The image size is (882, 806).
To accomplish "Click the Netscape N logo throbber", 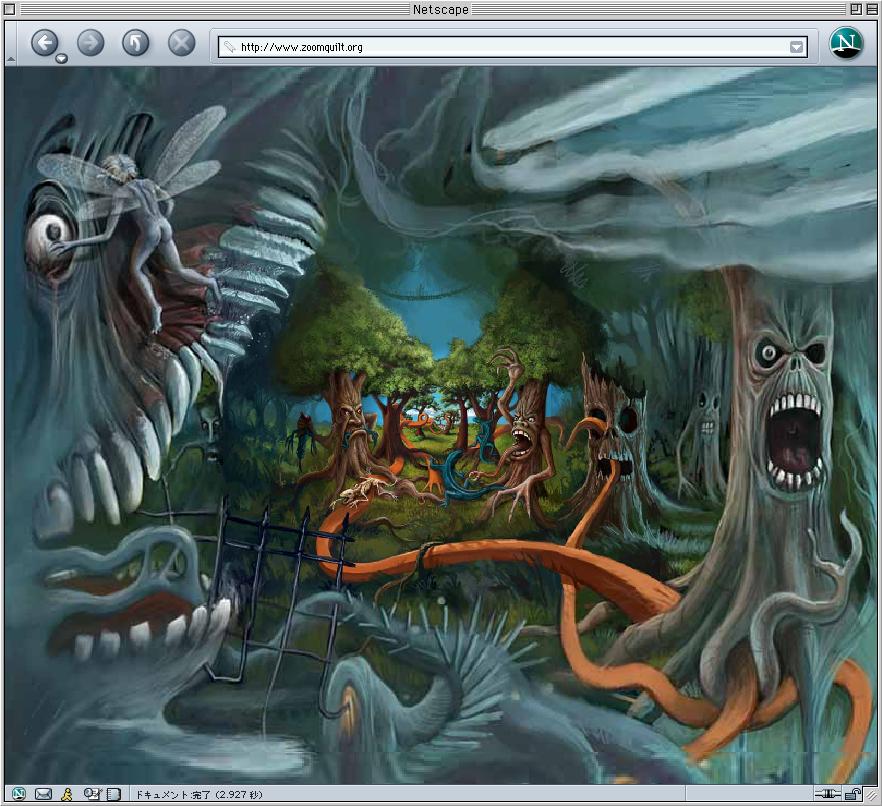I will (847, 43).
